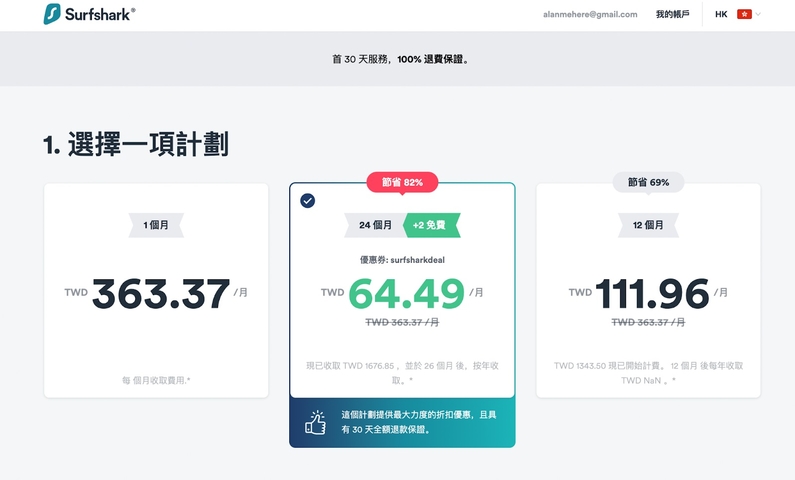
Task: Click the alanmehere@gmail.com email text
Action: pos(590,14)
